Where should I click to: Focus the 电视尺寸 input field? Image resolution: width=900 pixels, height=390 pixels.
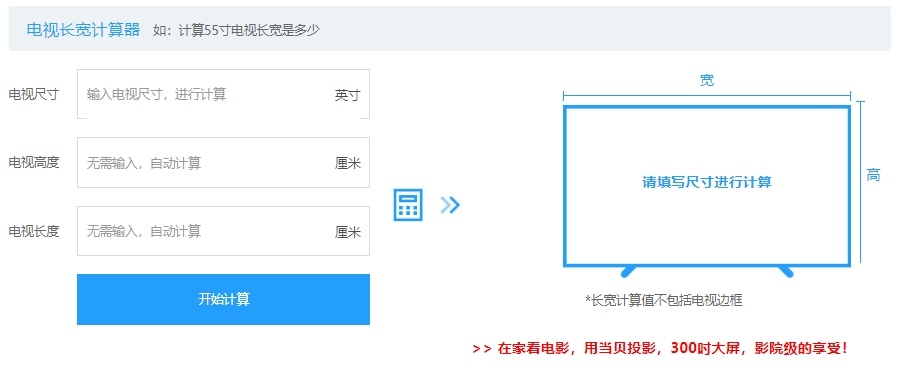tap(223, 94)
